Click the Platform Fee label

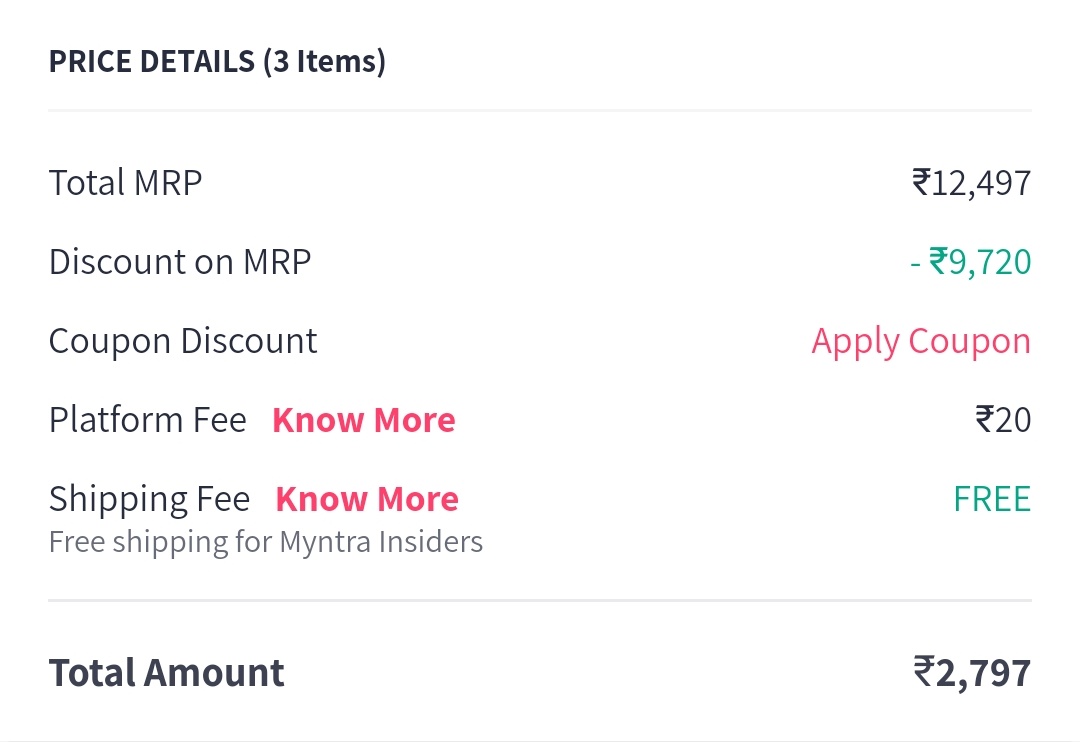147,420
